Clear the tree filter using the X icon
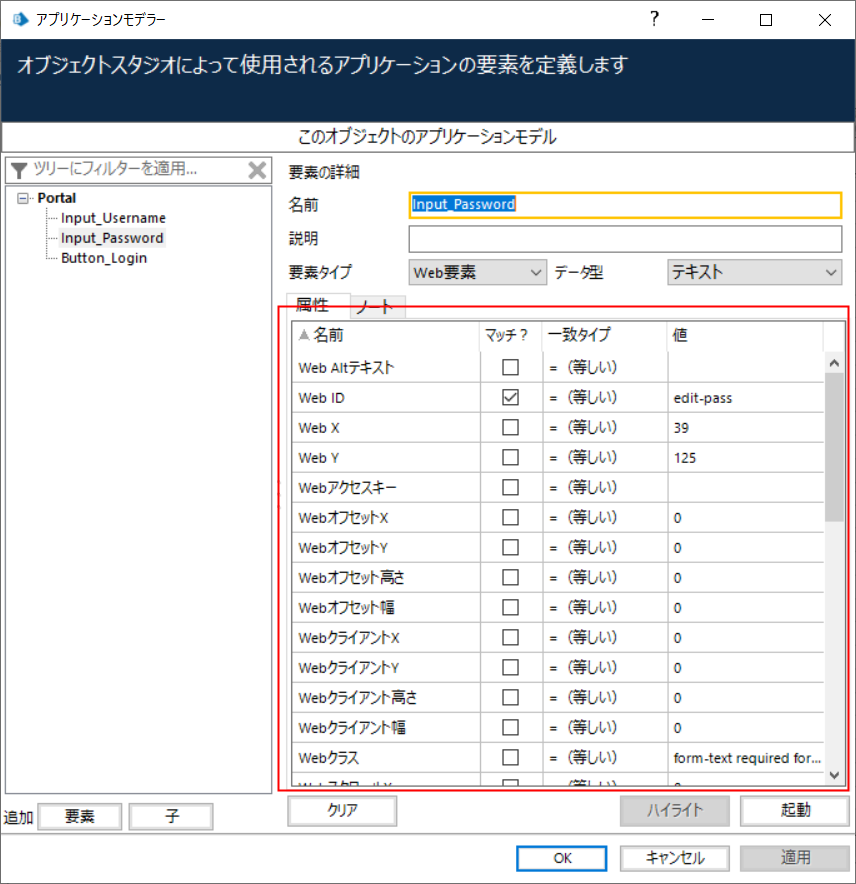 257,170
